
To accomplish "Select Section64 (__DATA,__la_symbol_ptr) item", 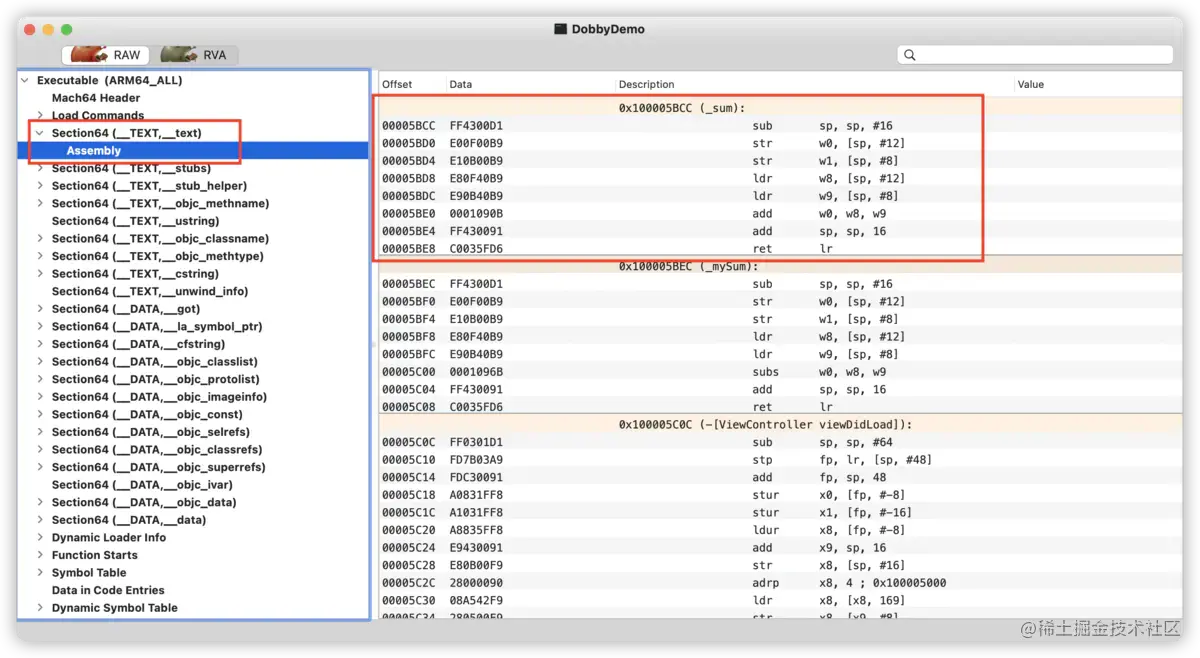I will pos(157,327).
